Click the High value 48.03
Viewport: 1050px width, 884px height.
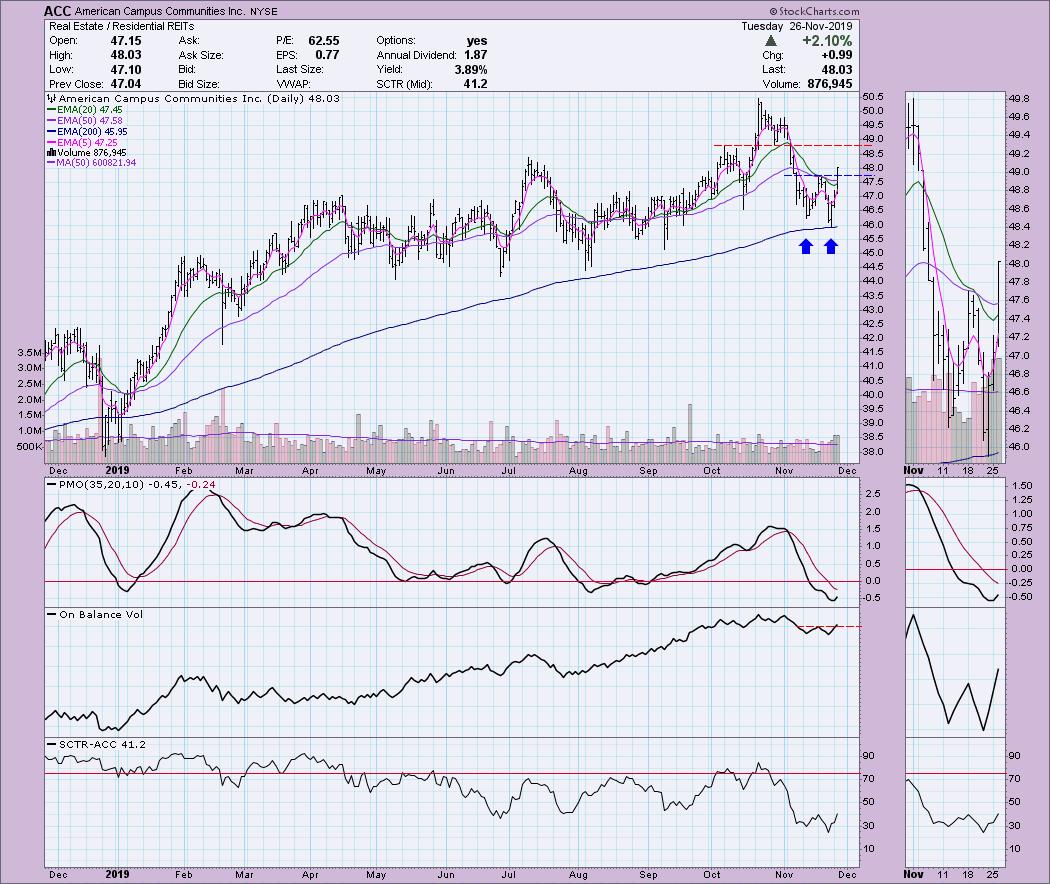pyautogui.click(x=125, y=55)
